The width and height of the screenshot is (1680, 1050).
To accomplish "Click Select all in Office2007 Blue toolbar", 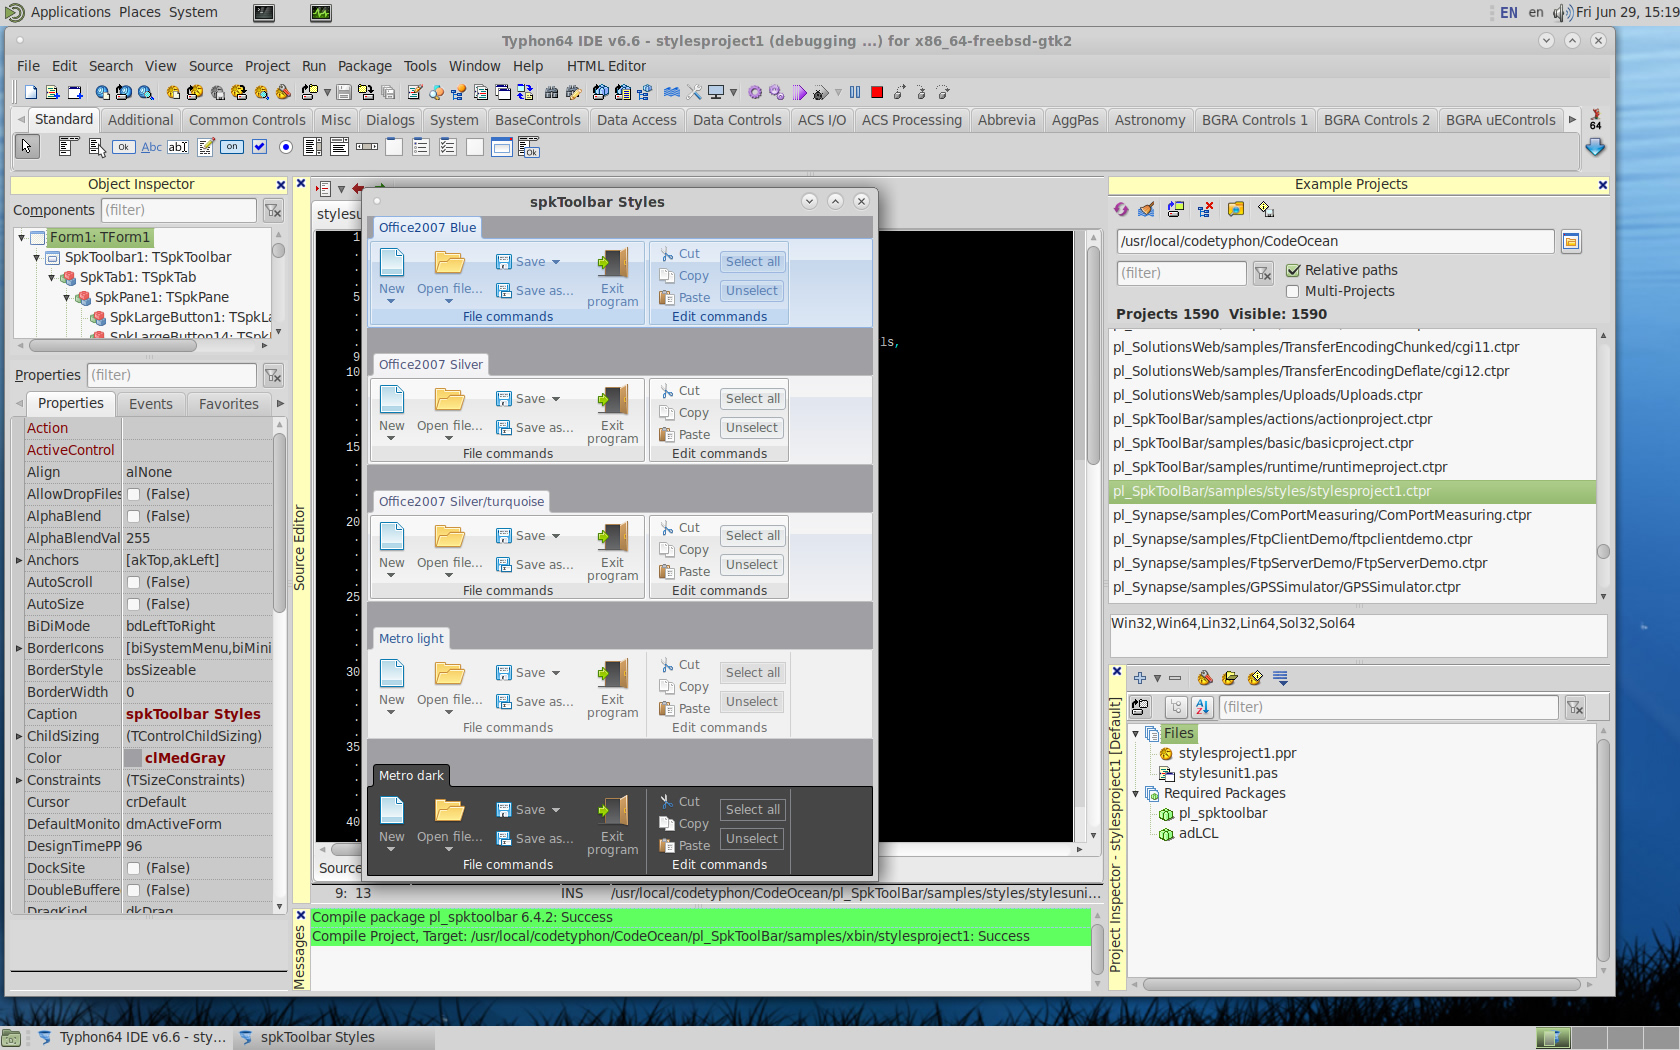I will click(x=753, y=262).
